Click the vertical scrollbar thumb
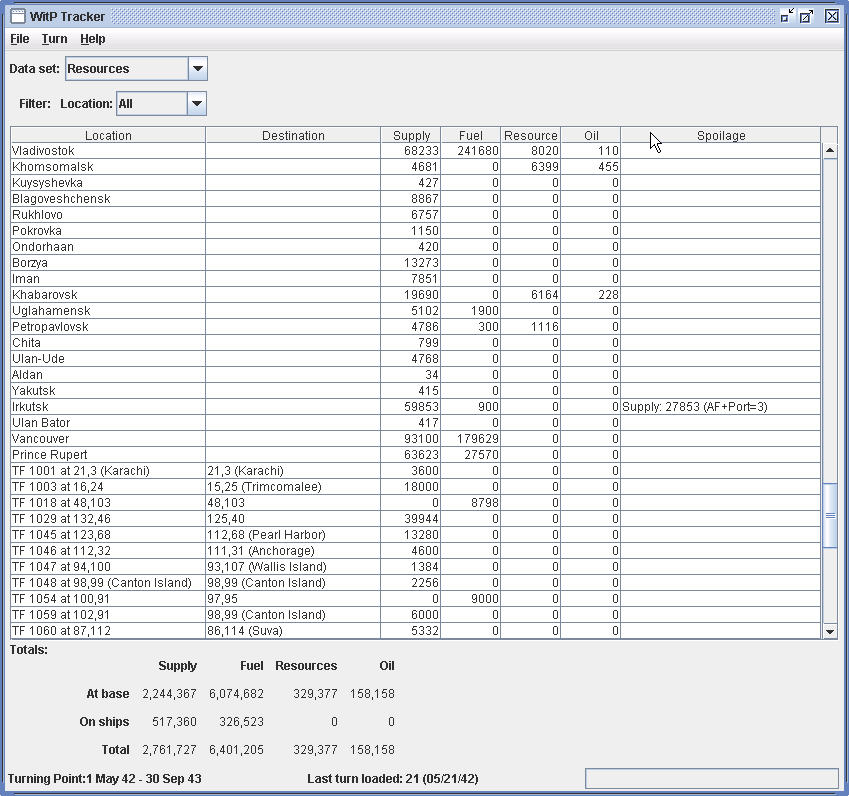The width and height of the screenshot is (849, 796). pyautogui.click(x=830, y=515)
